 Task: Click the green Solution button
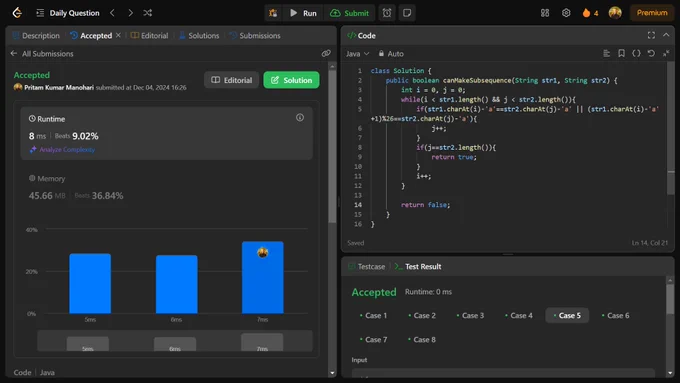[x=291, y=80]
